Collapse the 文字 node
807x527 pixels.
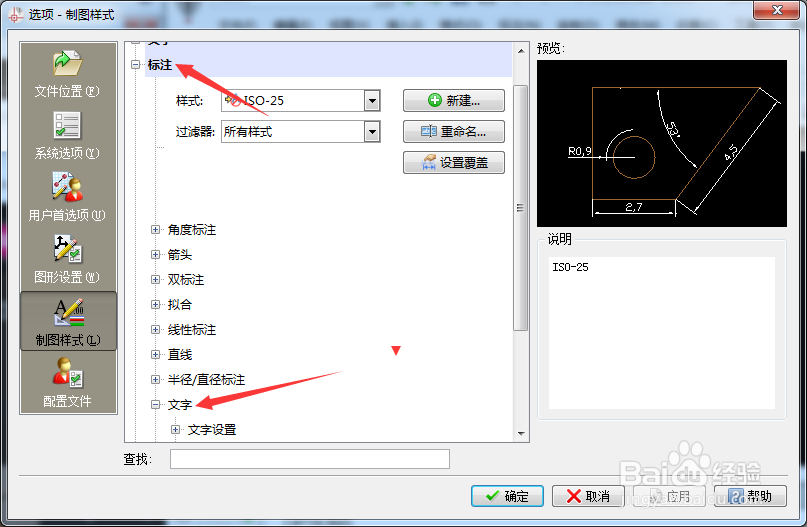155,405
